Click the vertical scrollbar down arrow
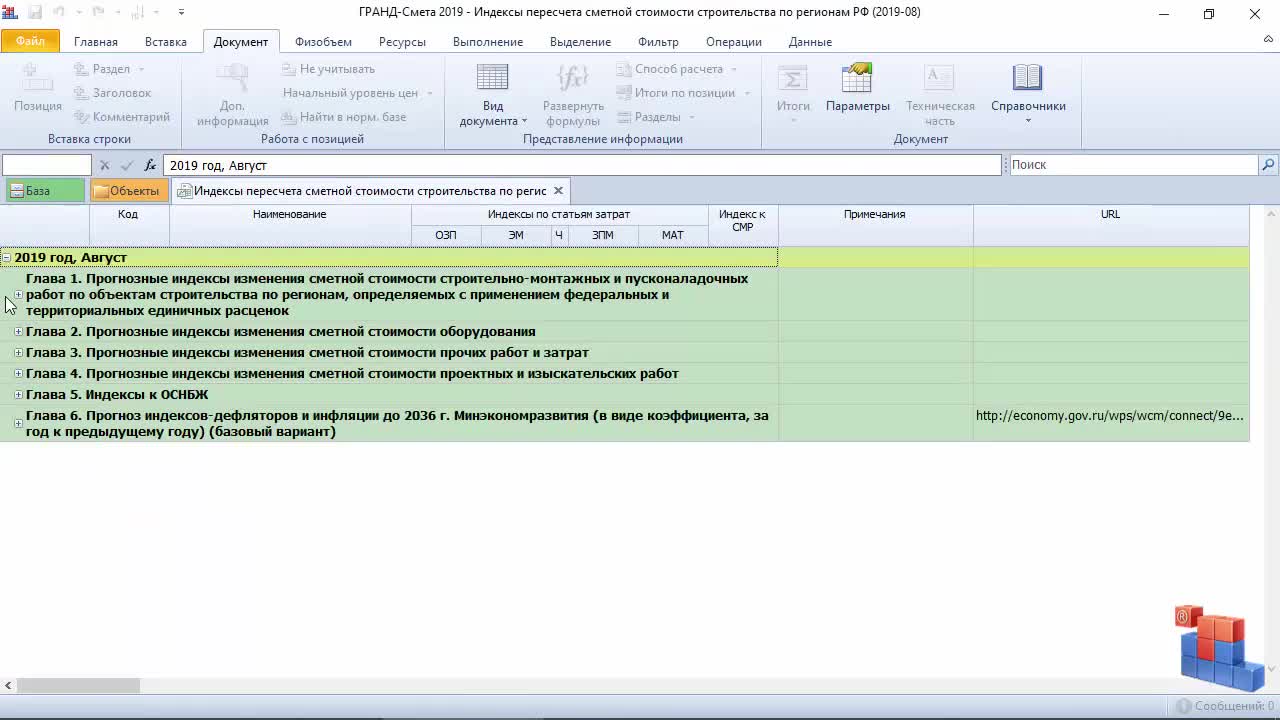The height and width of the screenshot is (720, 1280). [x=1272, y=669]
